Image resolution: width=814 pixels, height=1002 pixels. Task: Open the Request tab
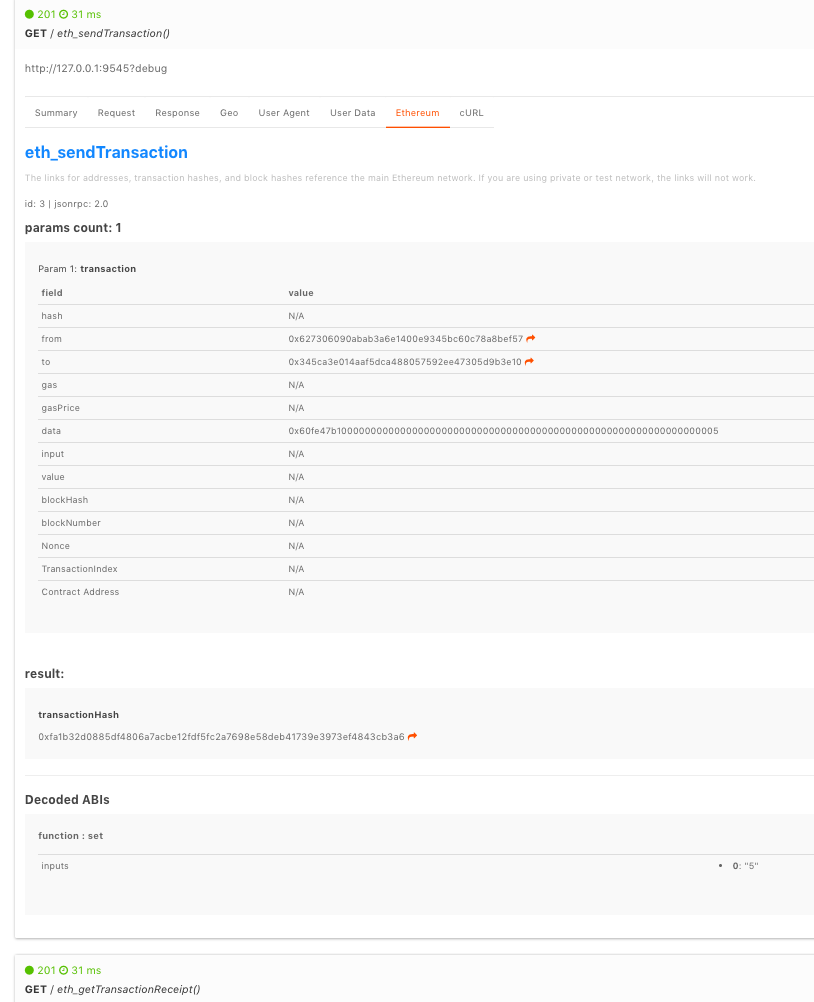click(116, 112)
